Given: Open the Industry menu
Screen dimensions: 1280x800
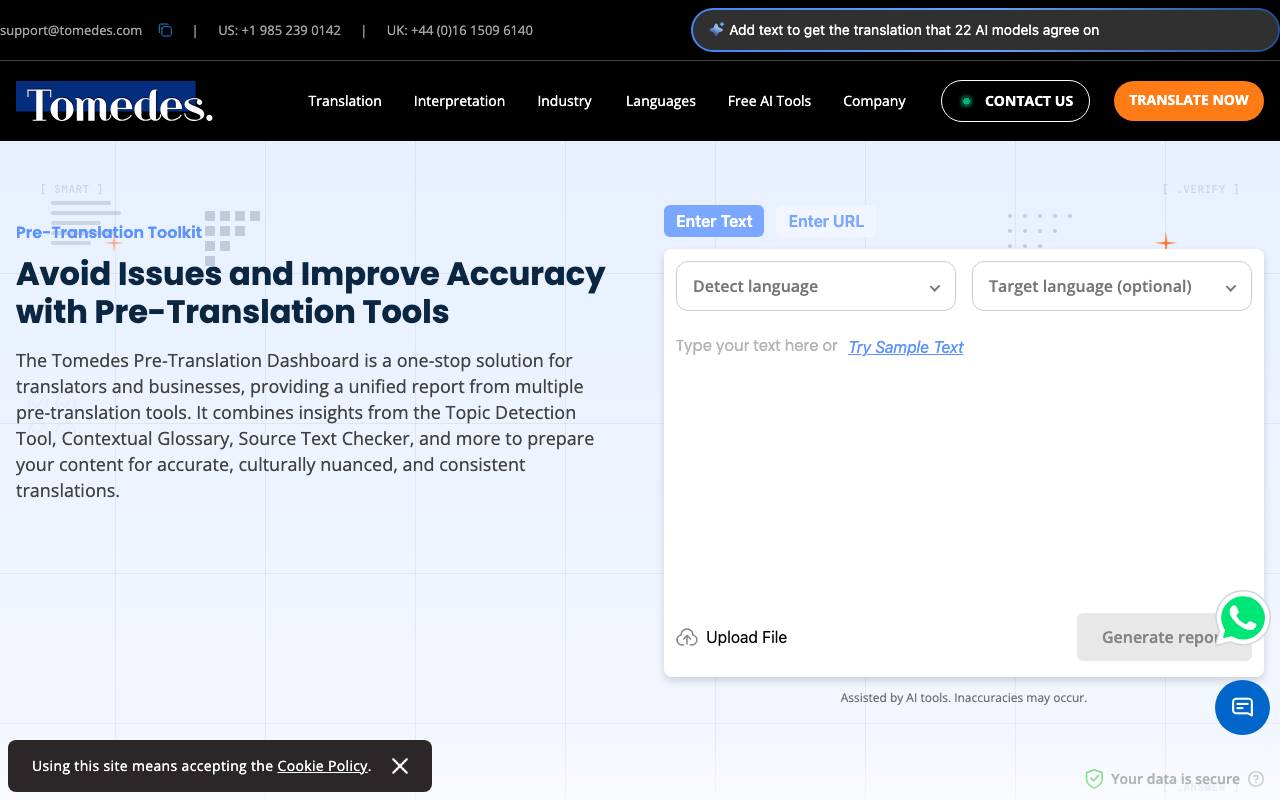Looking at the screenshot, I should click(564, 101).
